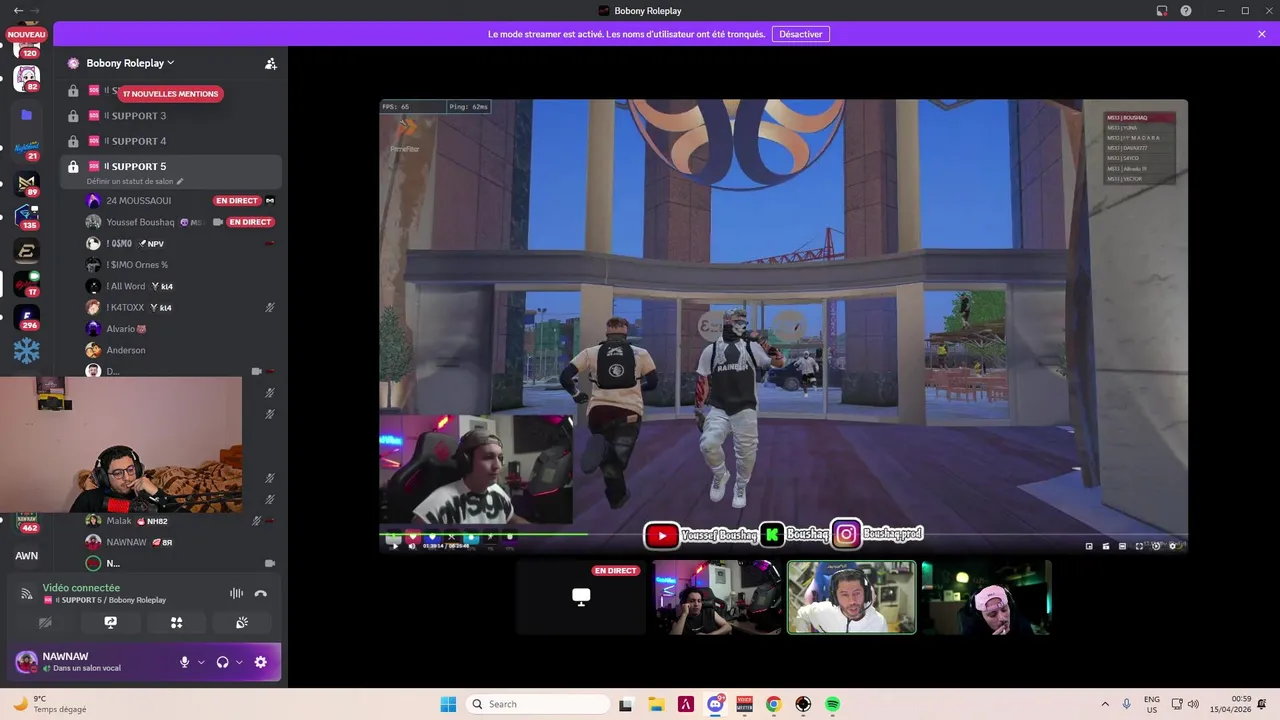Go back with the top-left arrow
Image resolution: width=1280 pixels, height=720 pixels.
click(x=18, y=10)
